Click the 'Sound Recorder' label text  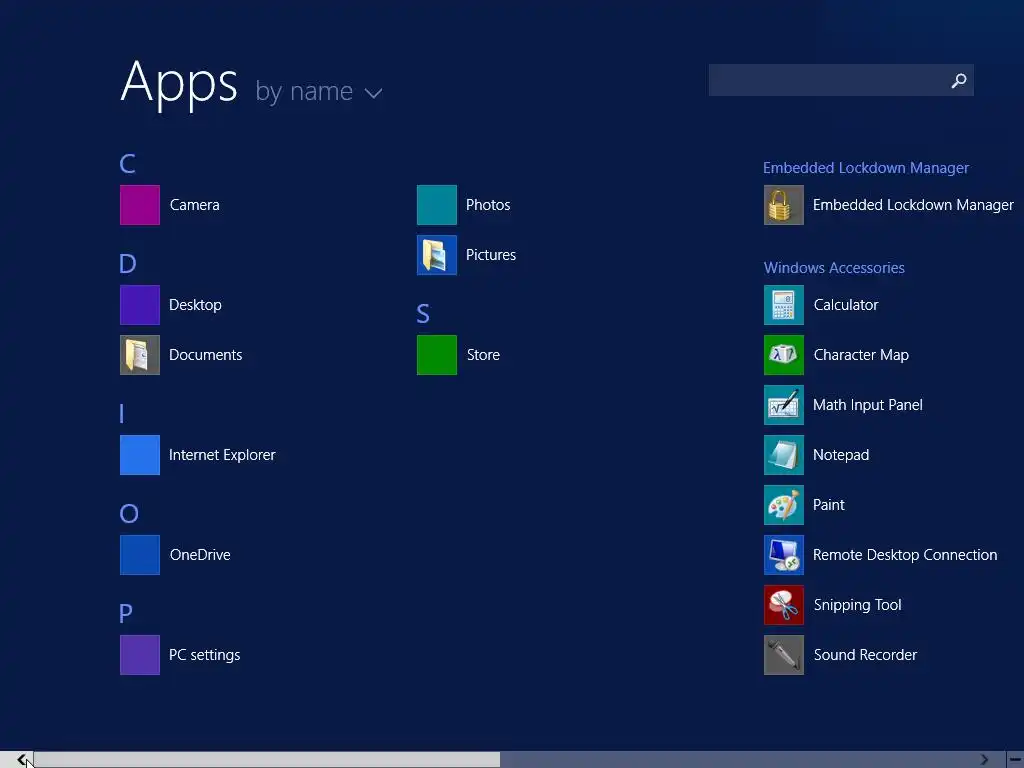pyautogui.click(x=865, y=655)
